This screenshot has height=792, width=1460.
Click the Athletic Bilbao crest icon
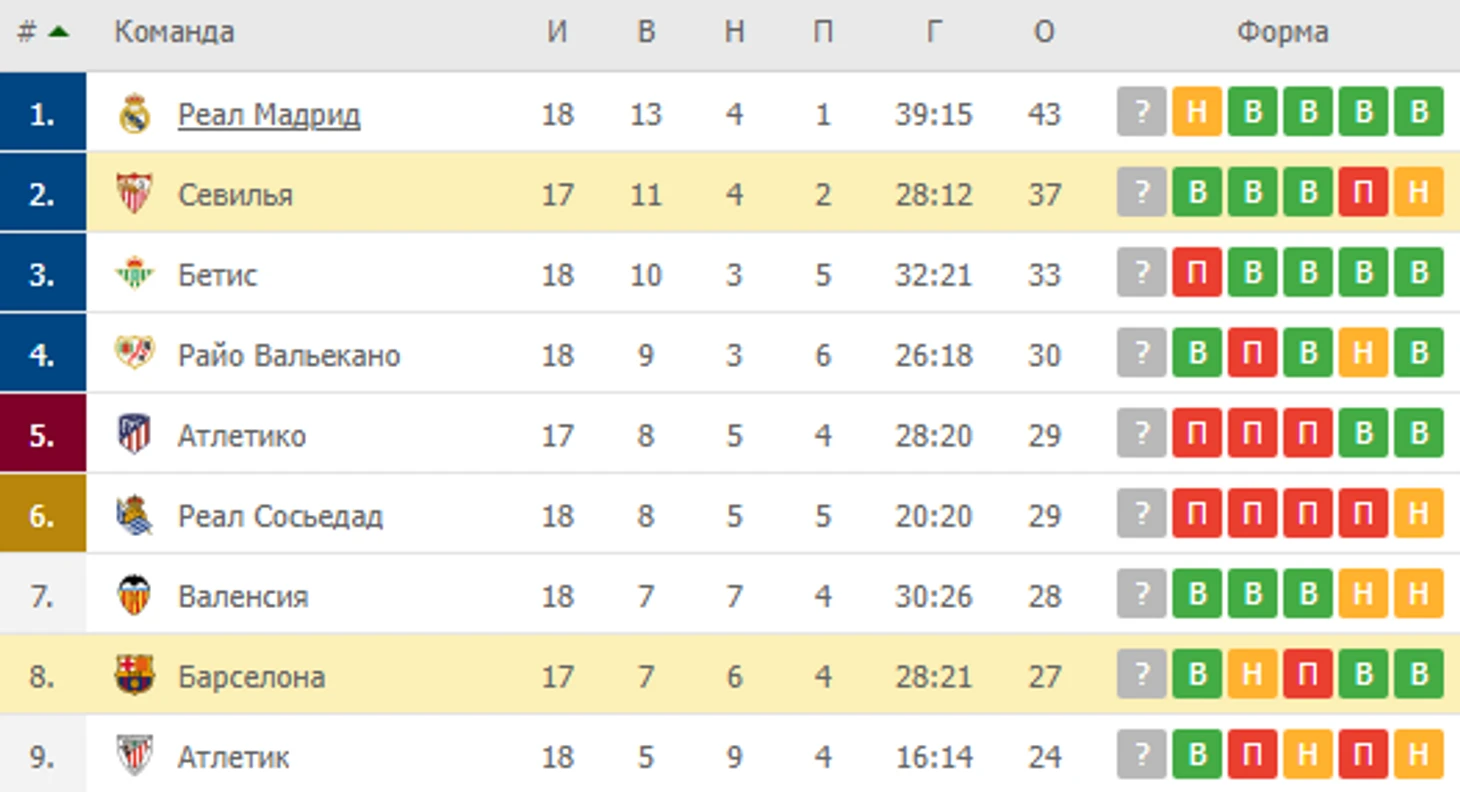(x=134, y=756)
